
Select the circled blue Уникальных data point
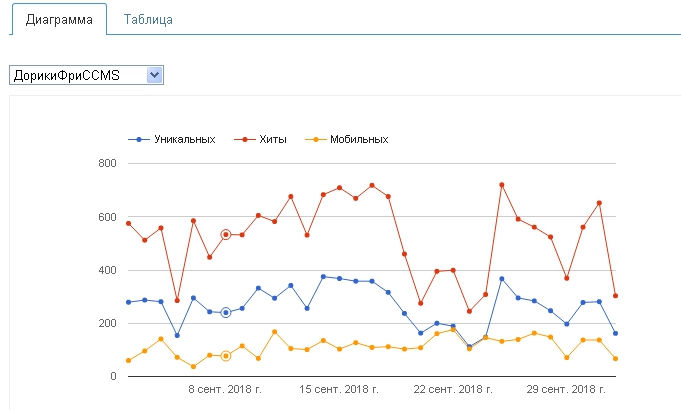click(x=226, y=312)
